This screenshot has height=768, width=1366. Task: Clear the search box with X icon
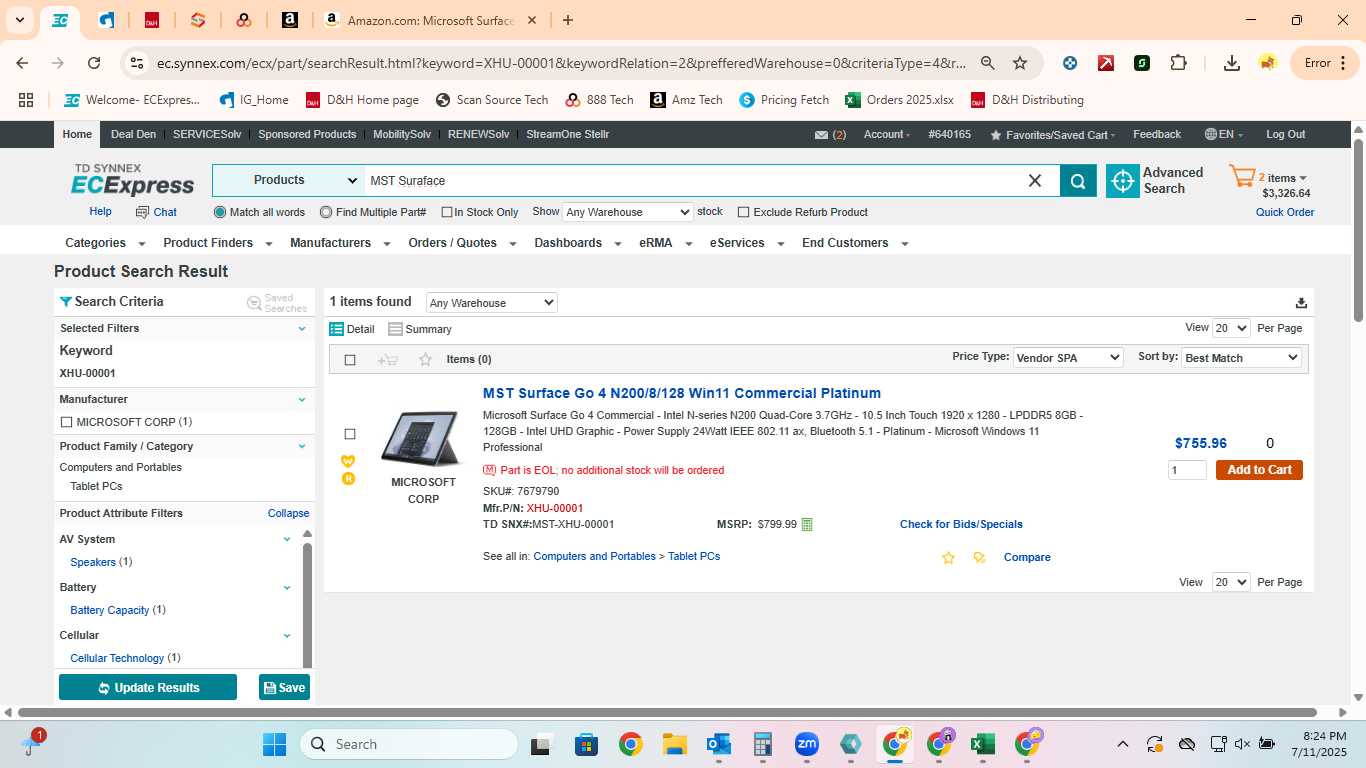(x=1035, y=181)
